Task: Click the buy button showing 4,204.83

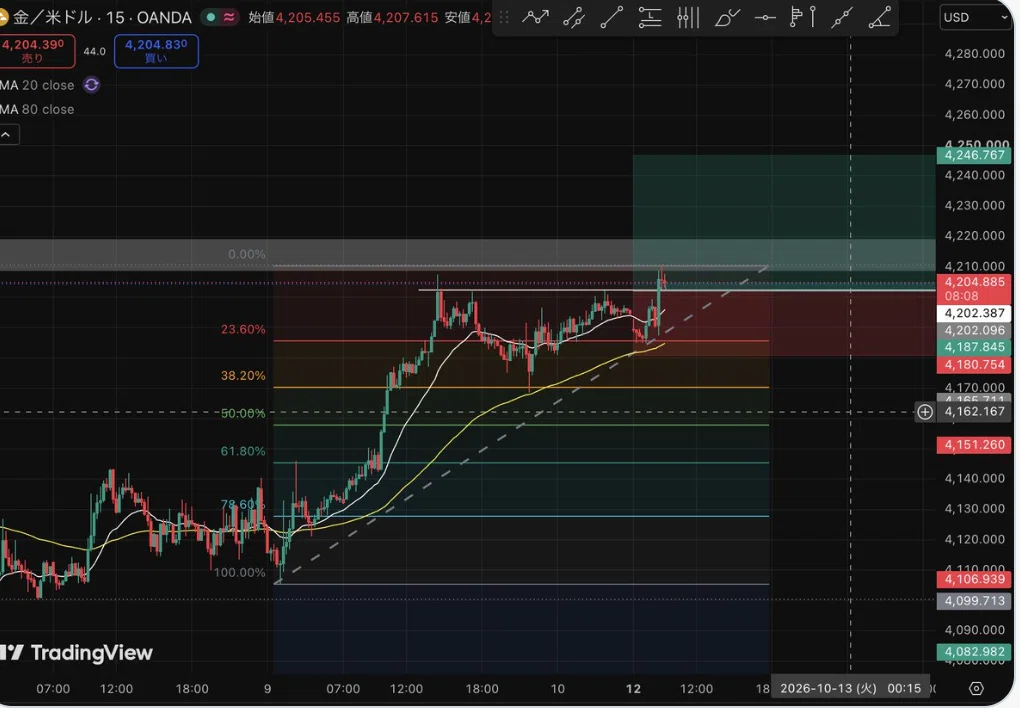Action: click(x=156, y=51)
